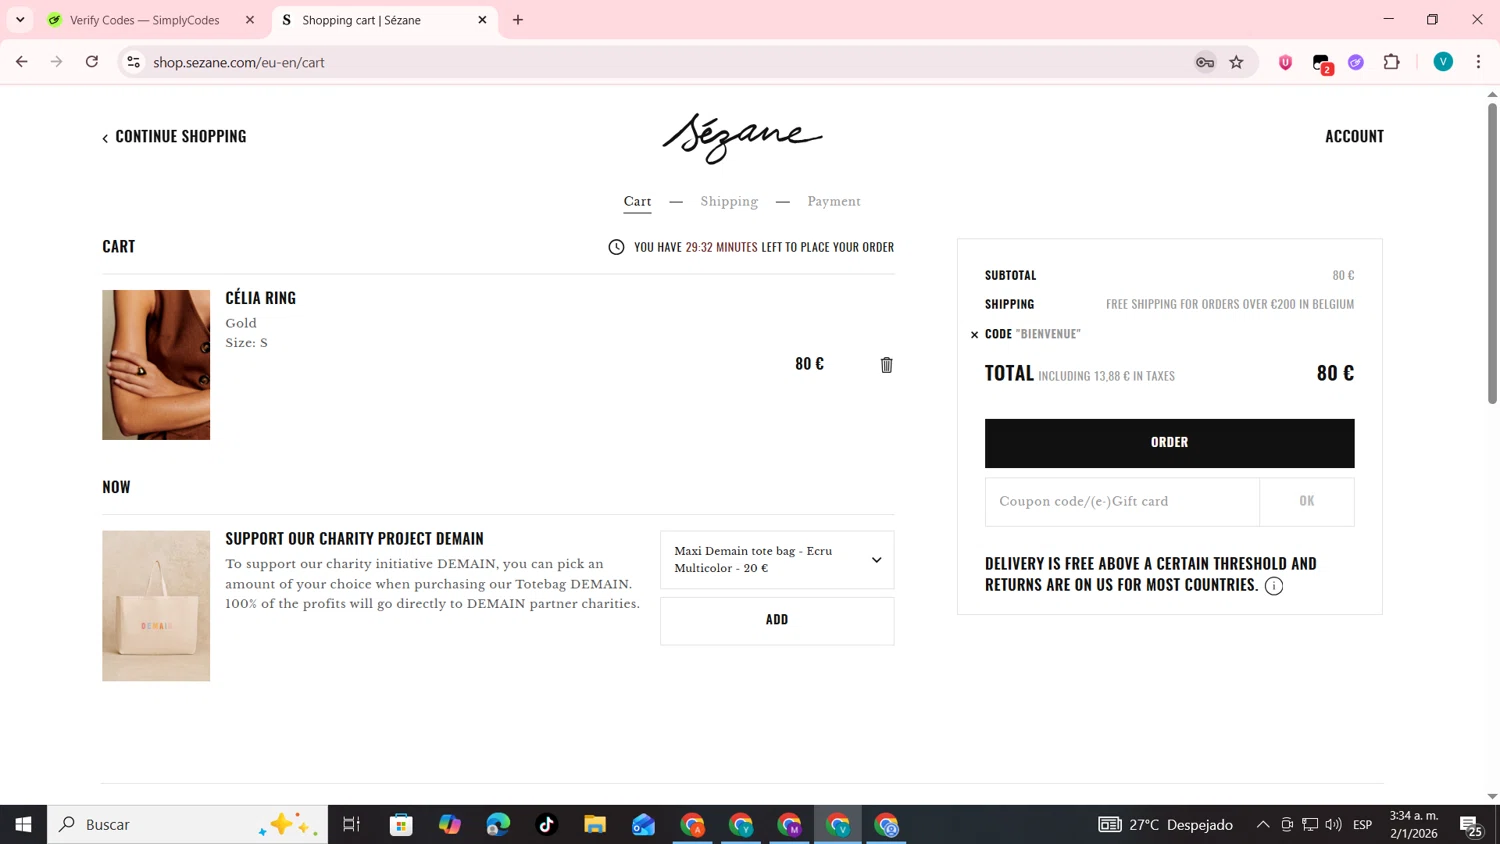Focus the Coupon code/(e-)Gift card field
This screenshot has height=844, width=1500.
1122,501
